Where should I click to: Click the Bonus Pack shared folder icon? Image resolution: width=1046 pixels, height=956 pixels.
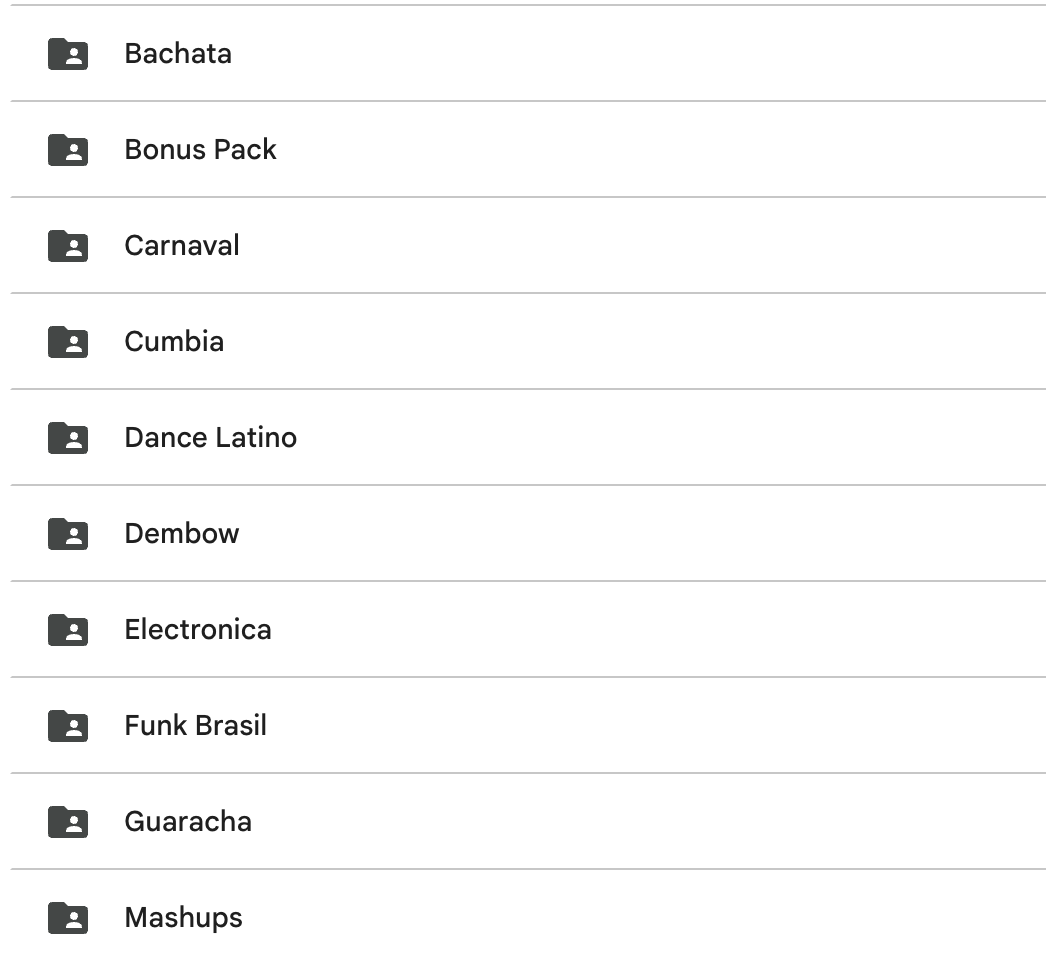pos(68,150)
